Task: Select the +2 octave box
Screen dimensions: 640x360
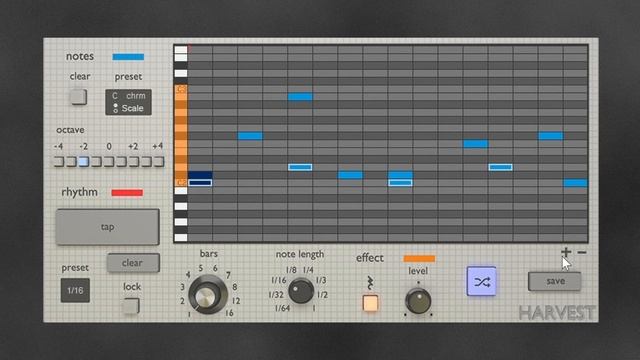Action: (133, 162)
